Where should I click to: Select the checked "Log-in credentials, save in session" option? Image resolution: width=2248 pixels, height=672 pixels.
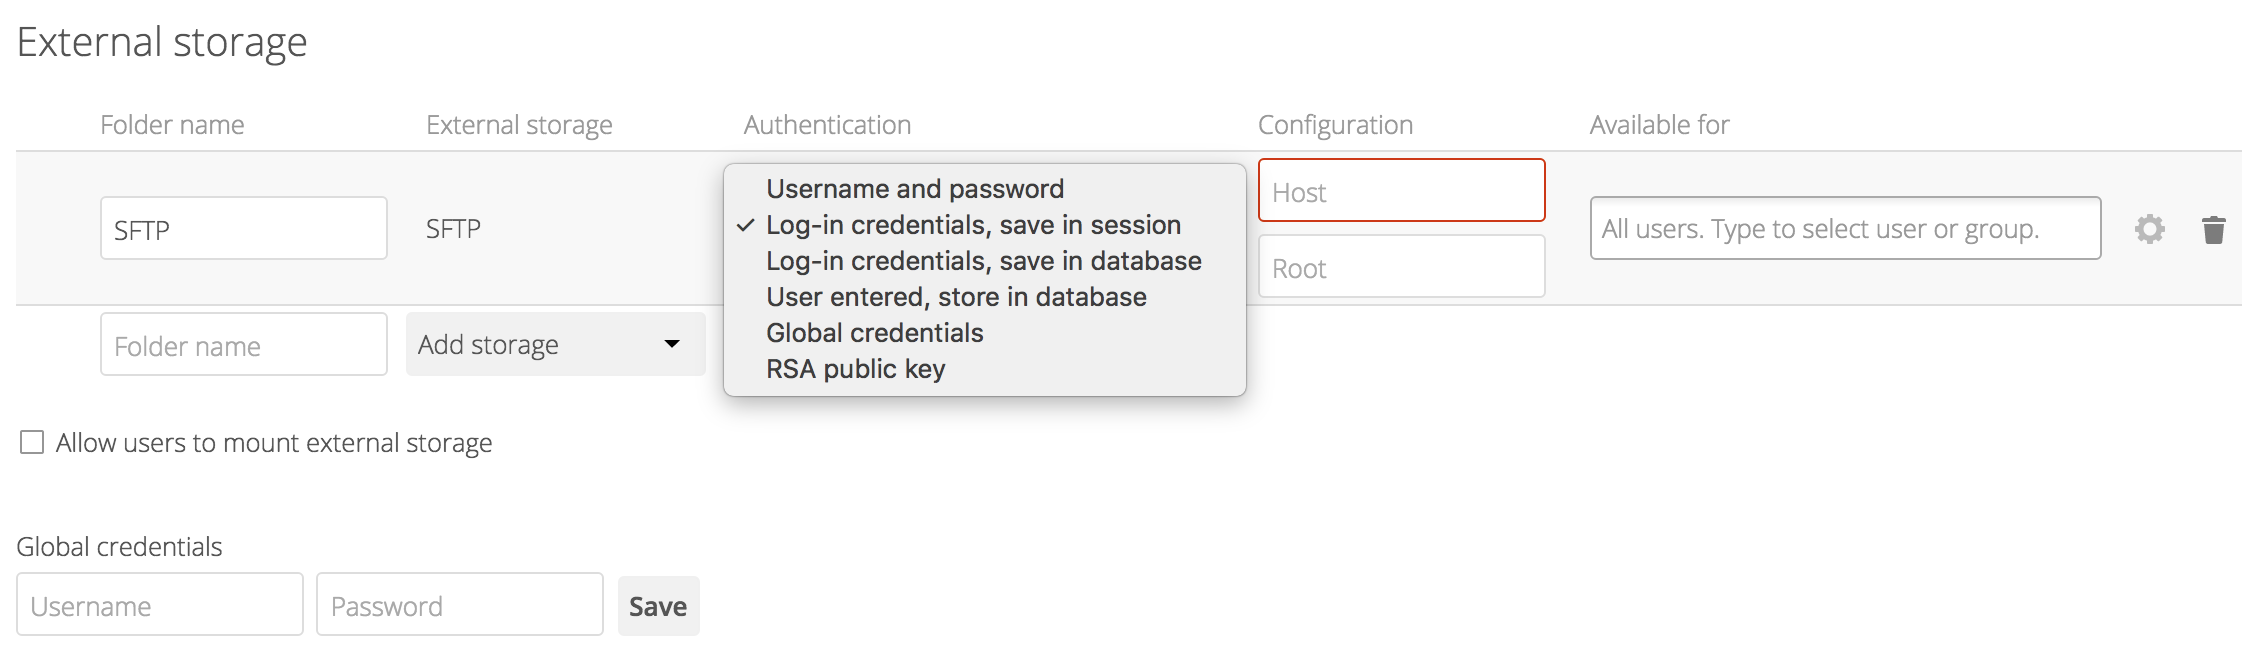[x=972, y=225]
